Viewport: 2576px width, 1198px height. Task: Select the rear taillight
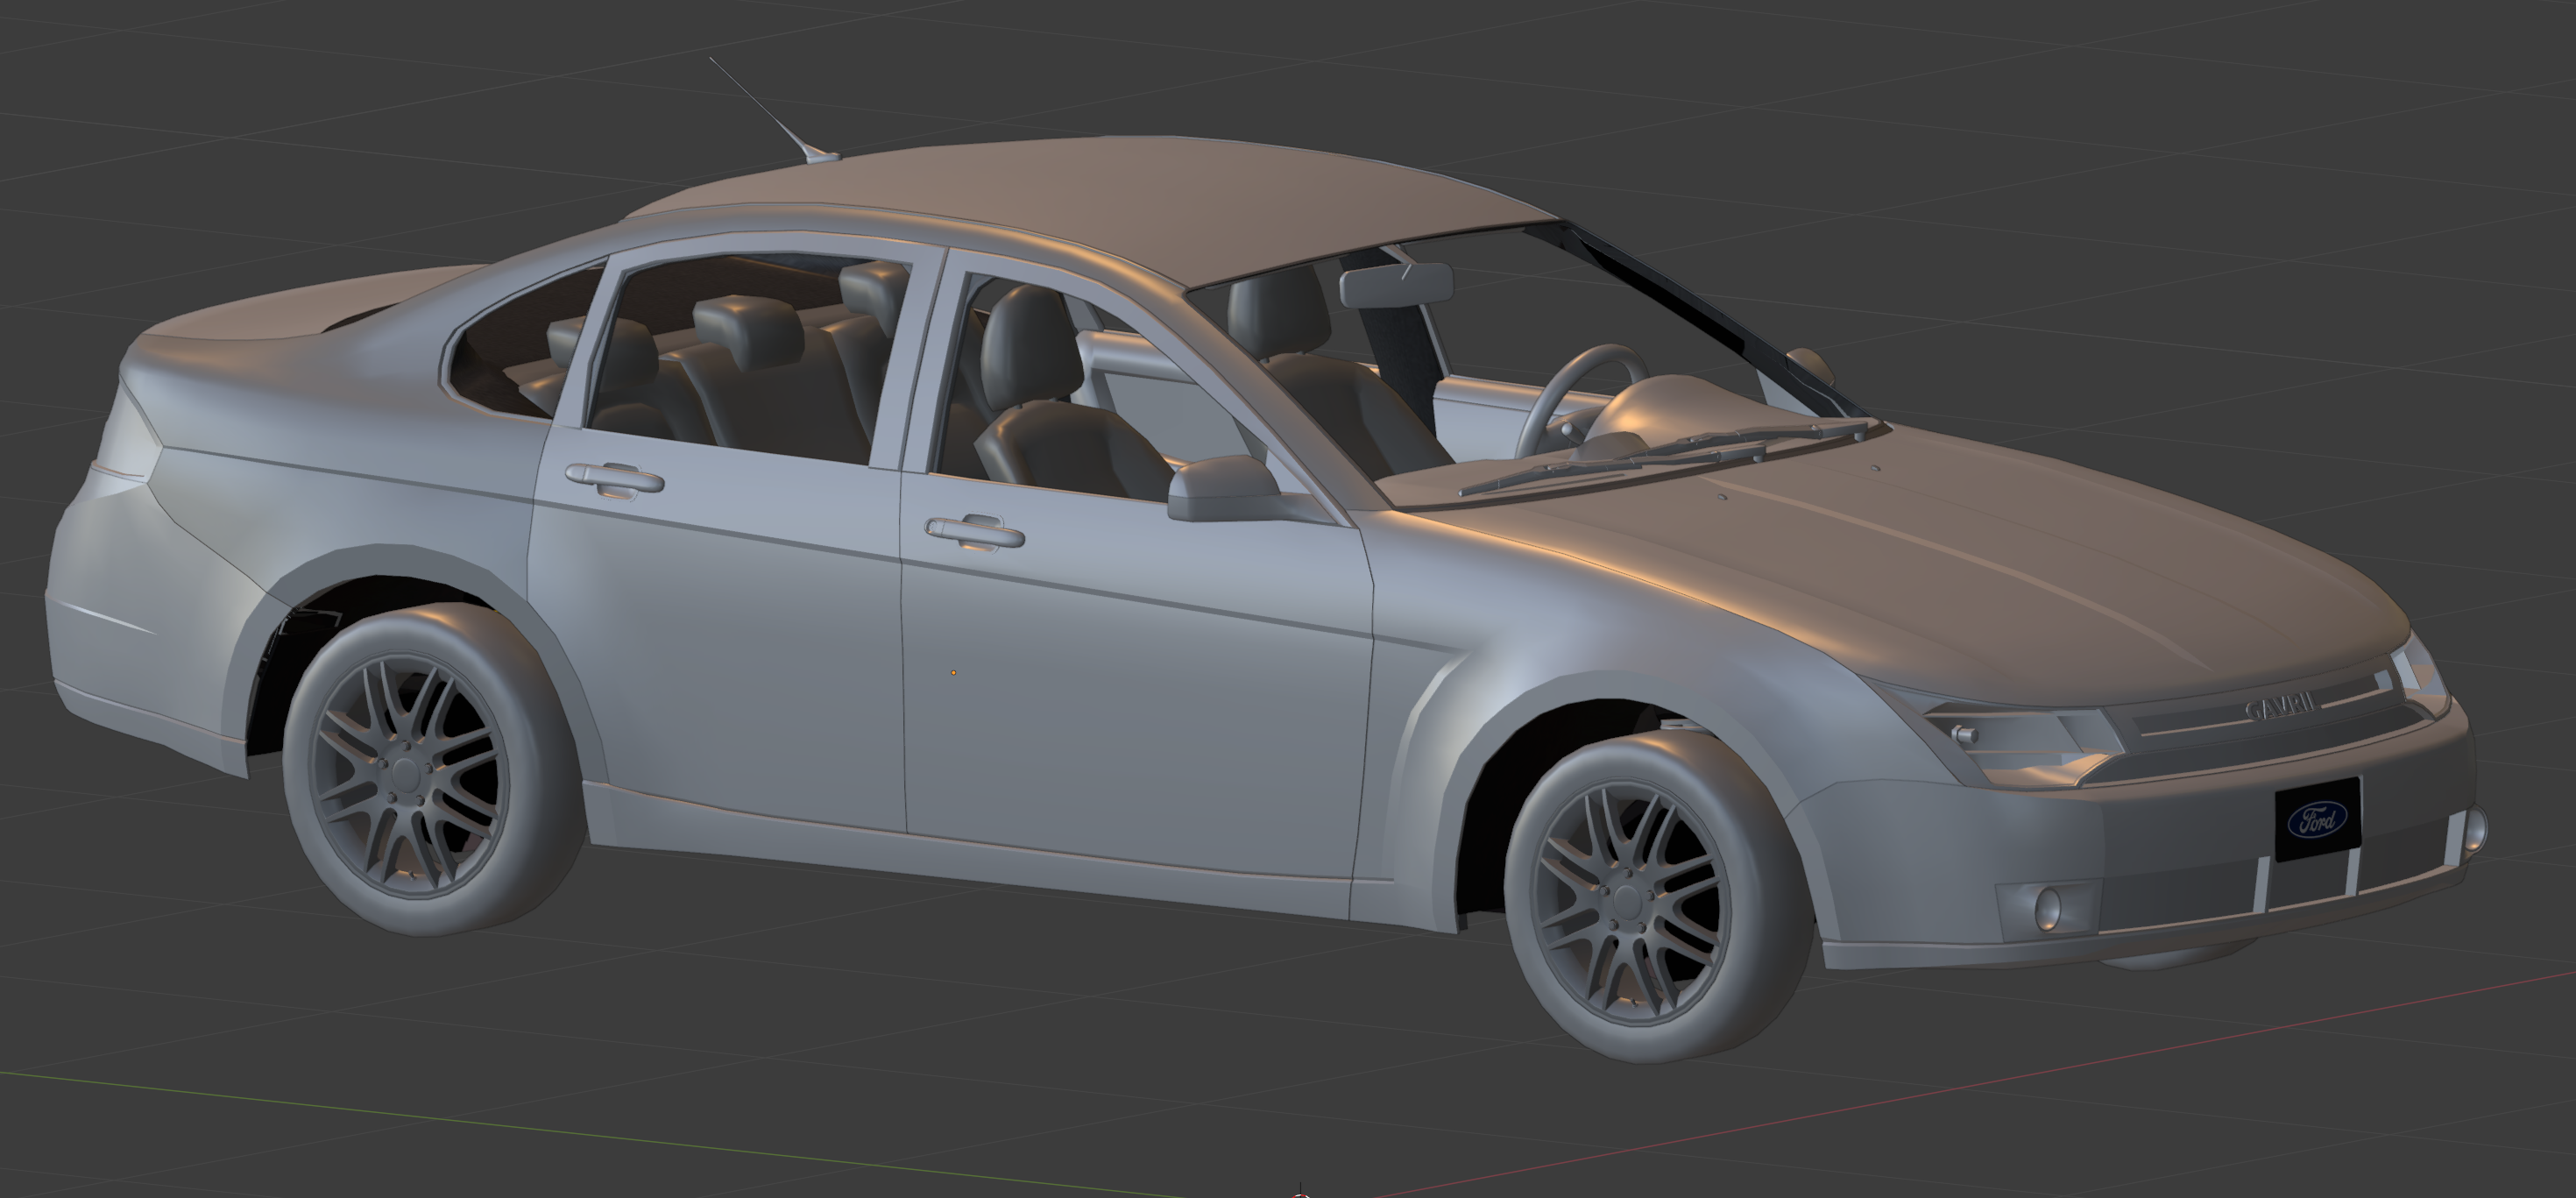click(x=128, y=430)
